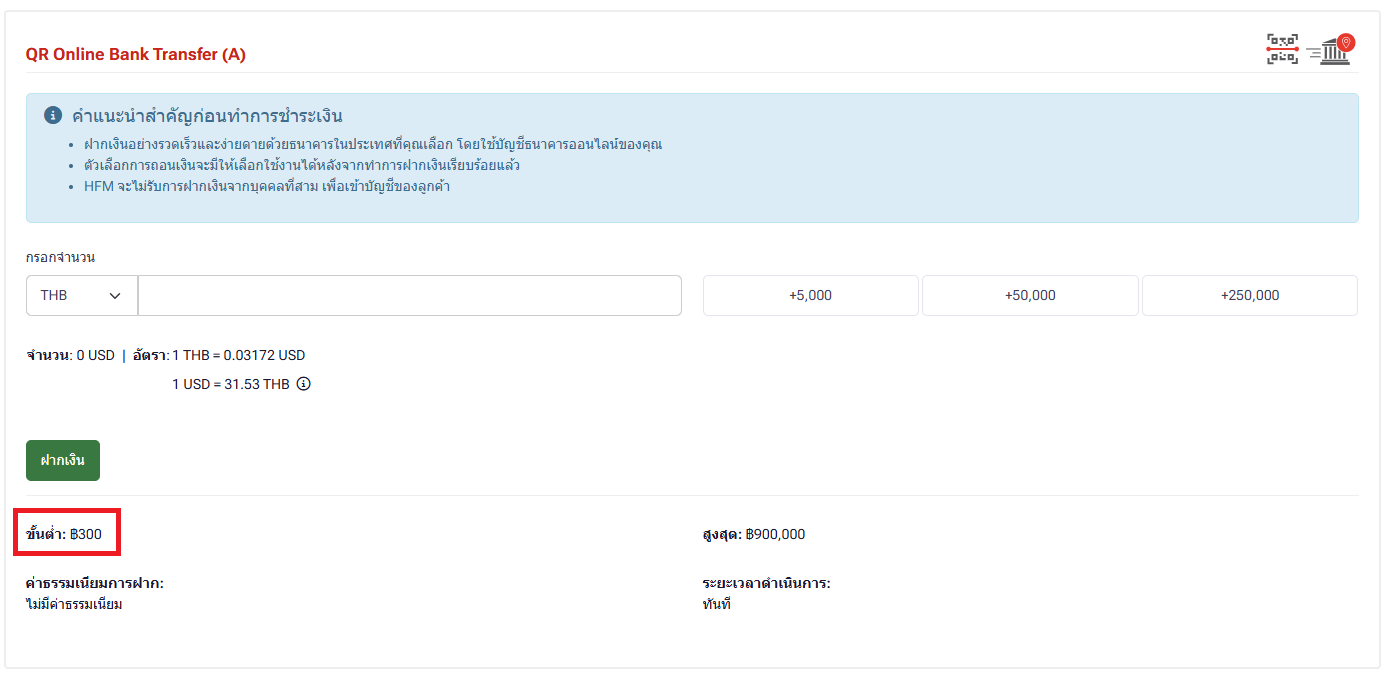This screenshot has width=1390, height=678.
Task: Select the +50,000 quick amount
Action: point(1029,296)
